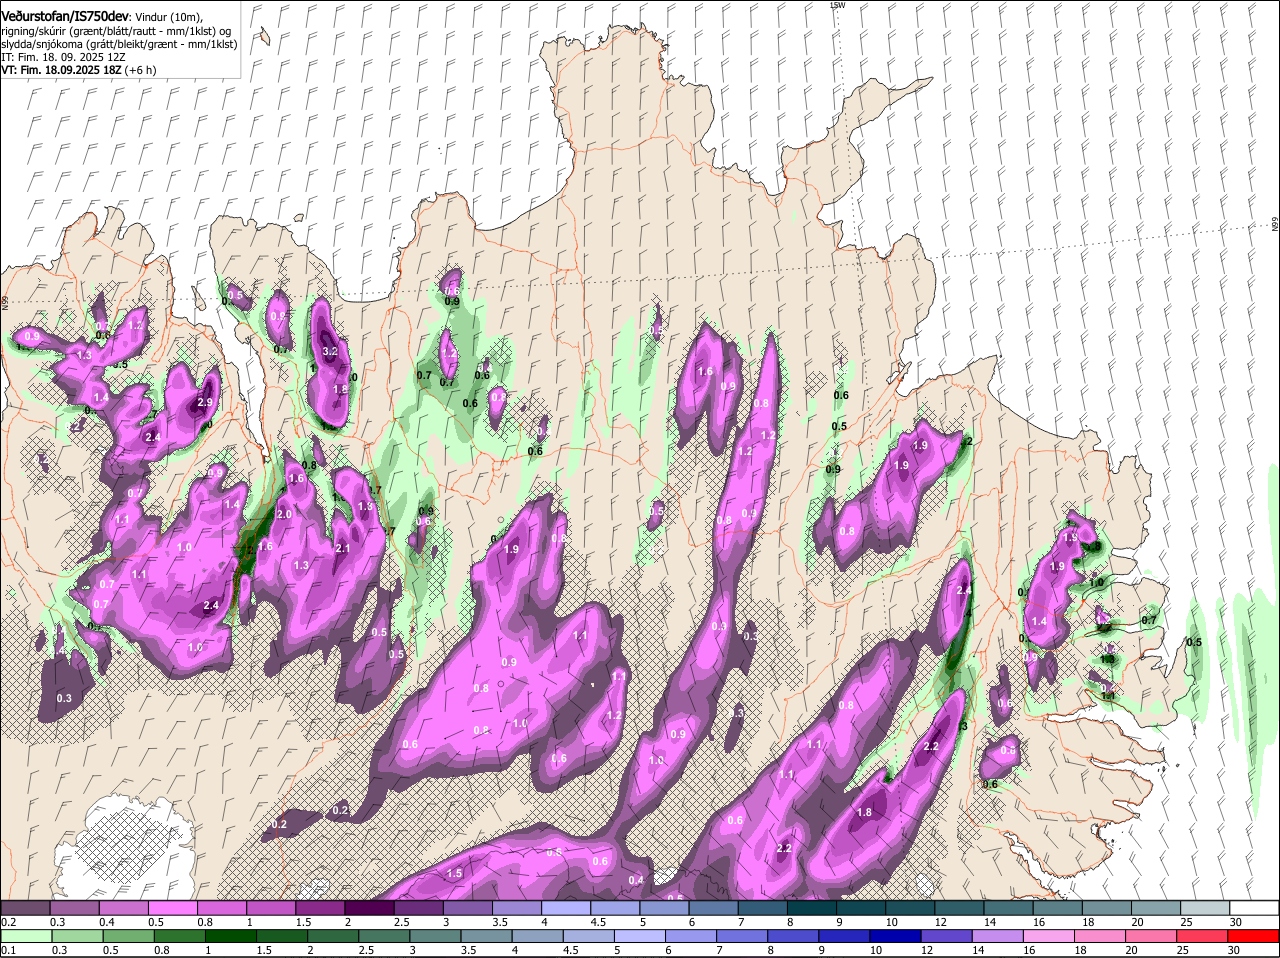1280x958 pixels.
Task: Click the precipitation value '2.9' on the map
Action: [x=205, y=402]
